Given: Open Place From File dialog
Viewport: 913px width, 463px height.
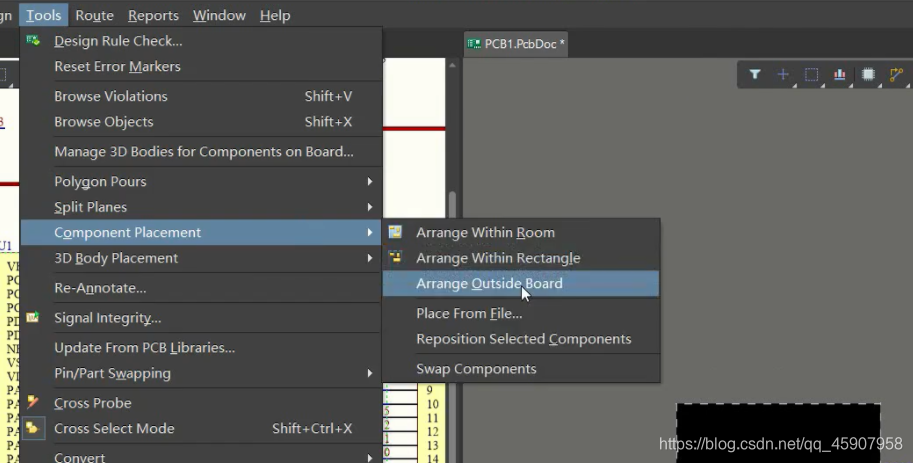Looking at the screenshot, I should coord(521,313).
